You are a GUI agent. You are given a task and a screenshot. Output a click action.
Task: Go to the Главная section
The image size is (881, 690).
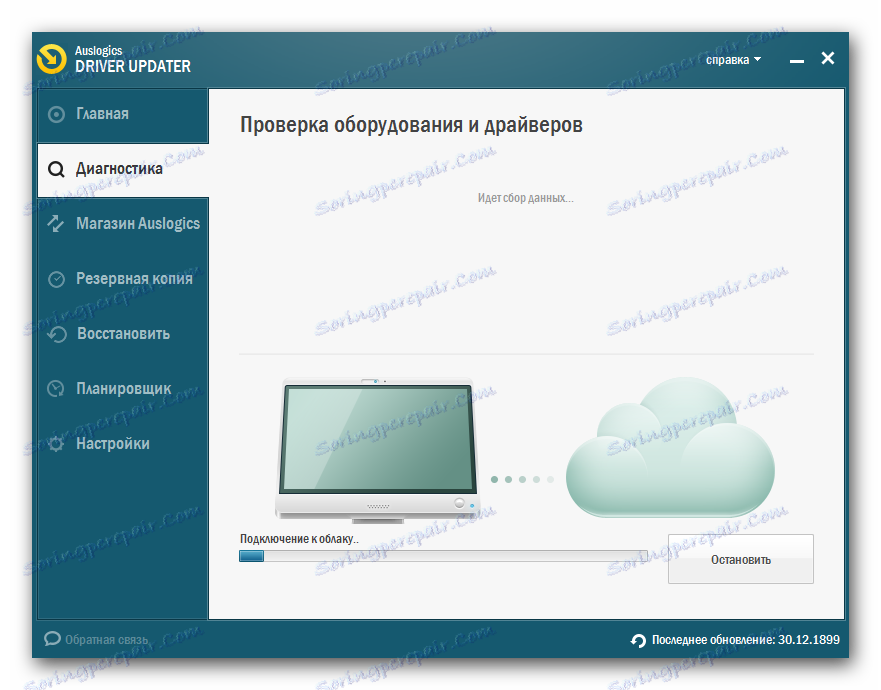(123, 115)
